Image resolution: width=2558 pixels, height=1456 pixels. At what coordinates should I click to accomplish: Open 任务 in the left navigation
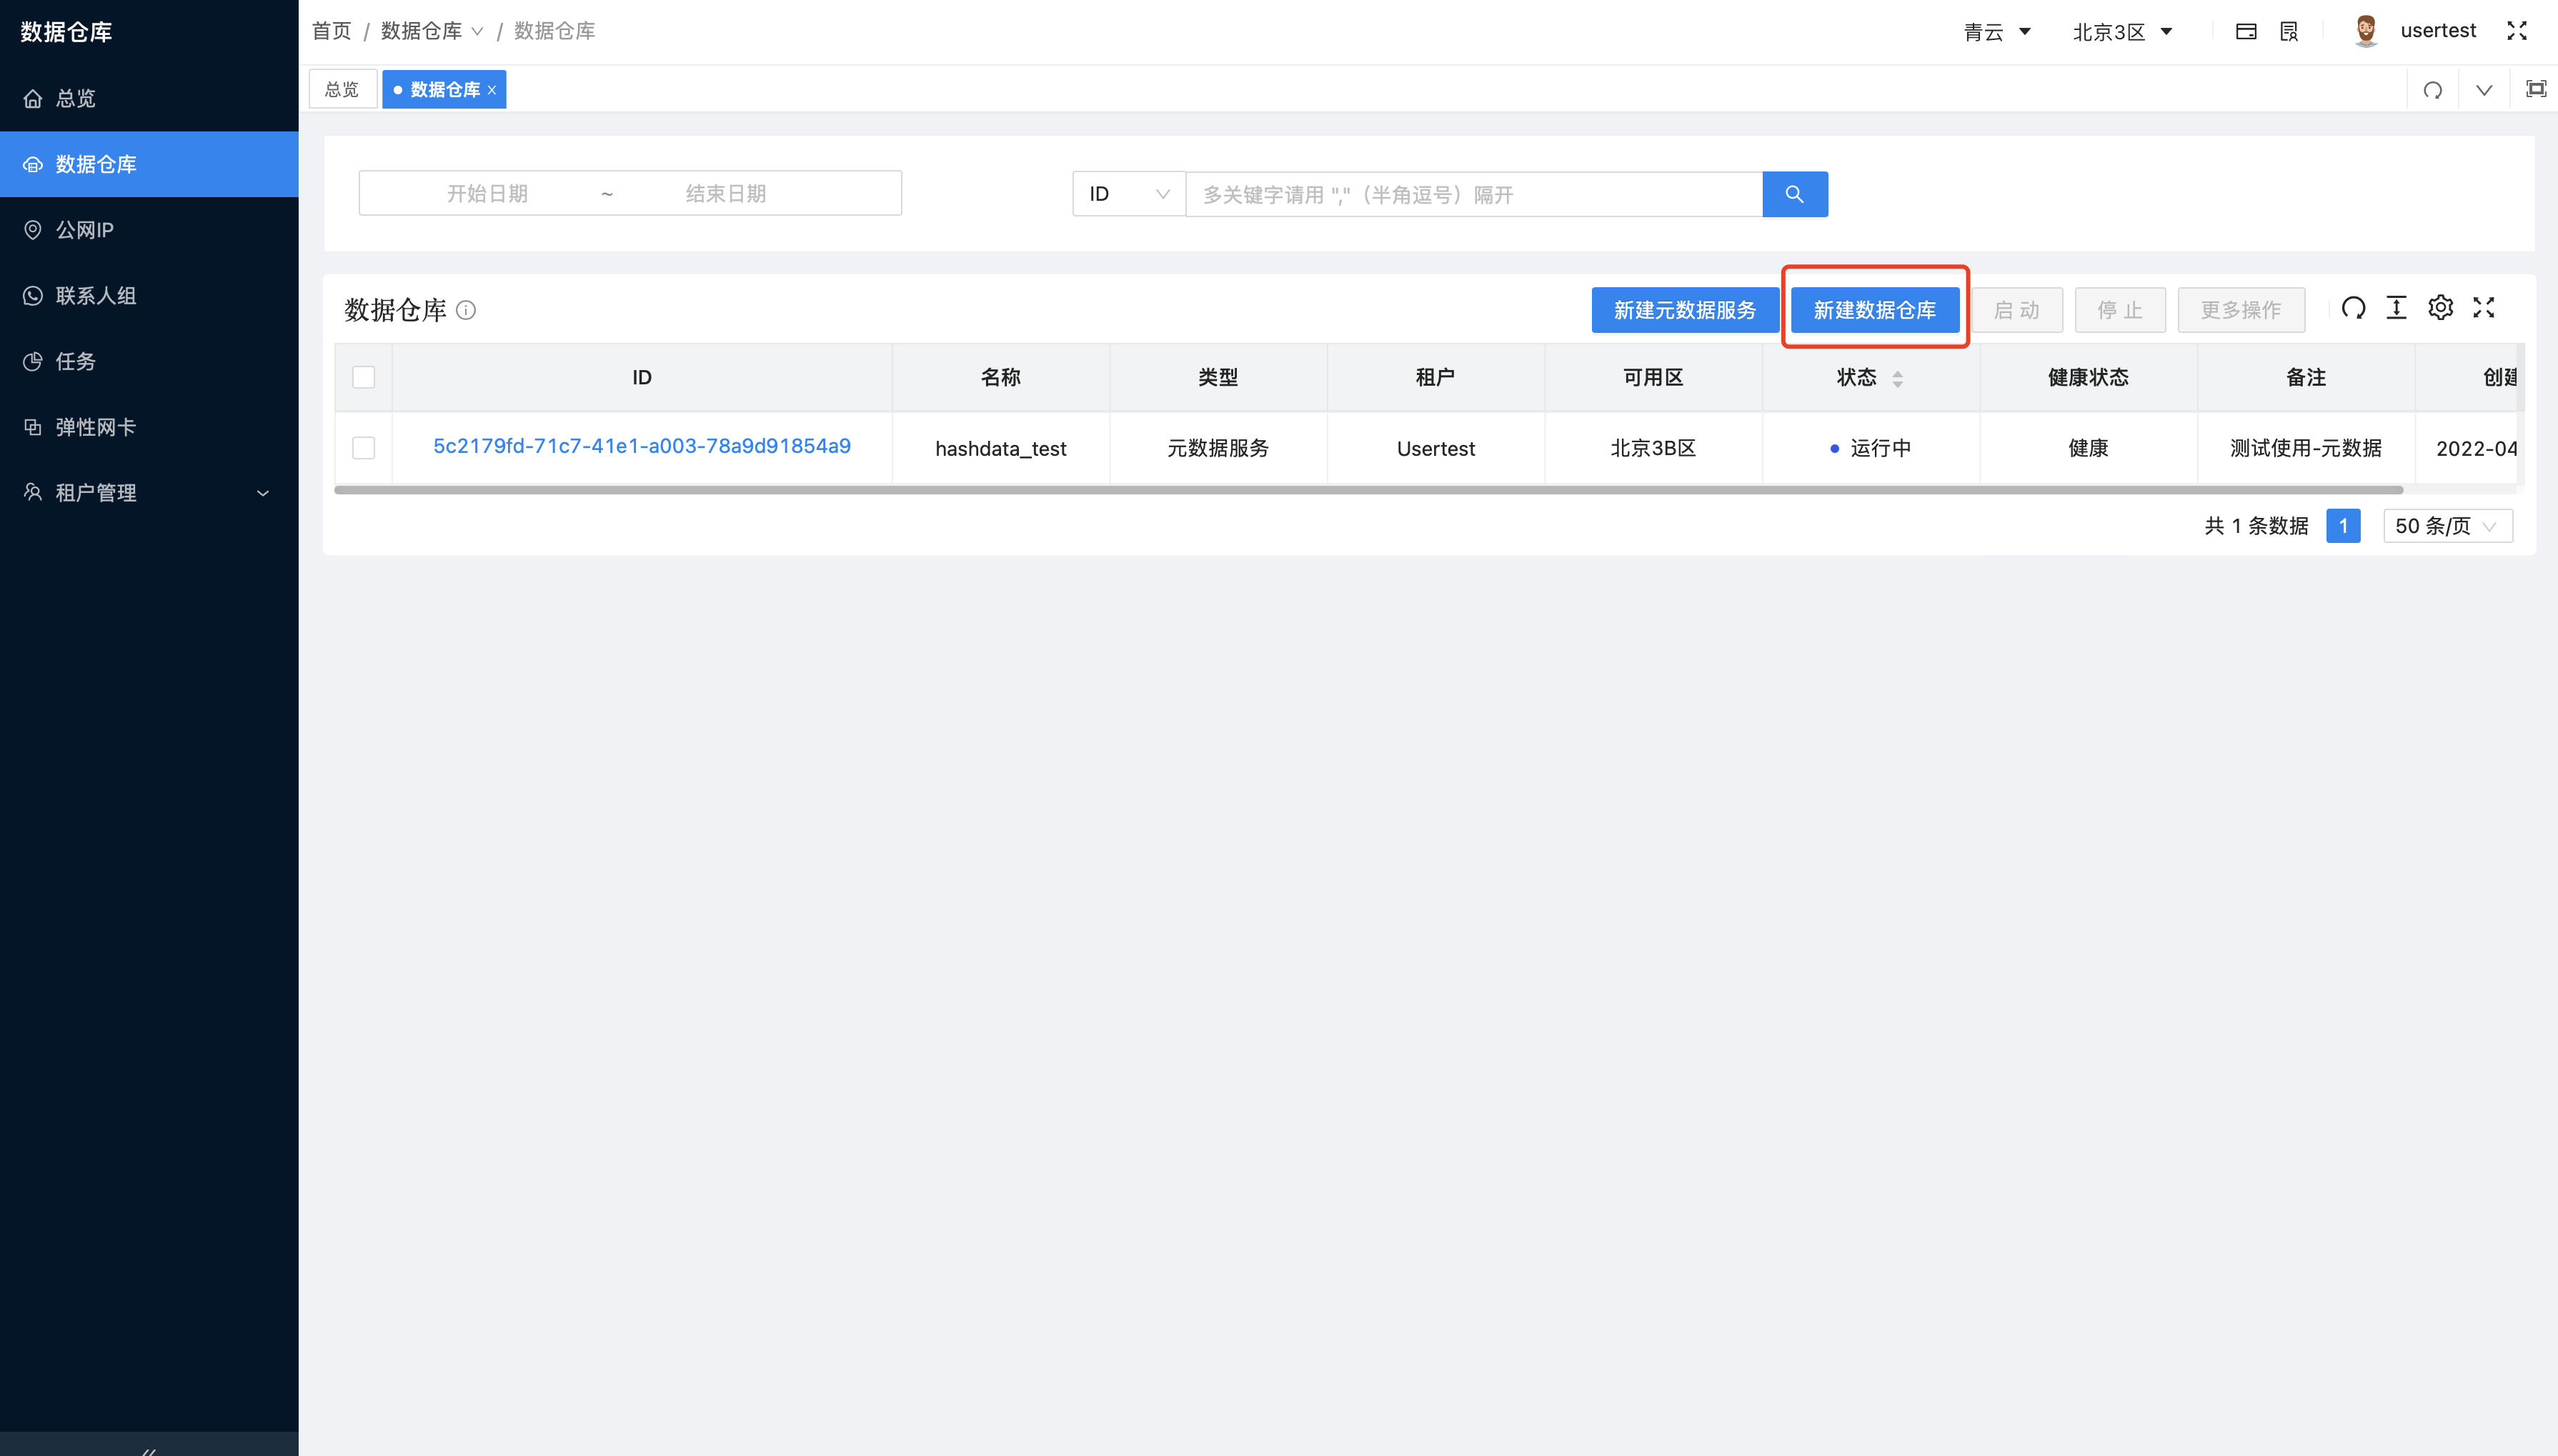pyautogui.click(x=74, y=361)
